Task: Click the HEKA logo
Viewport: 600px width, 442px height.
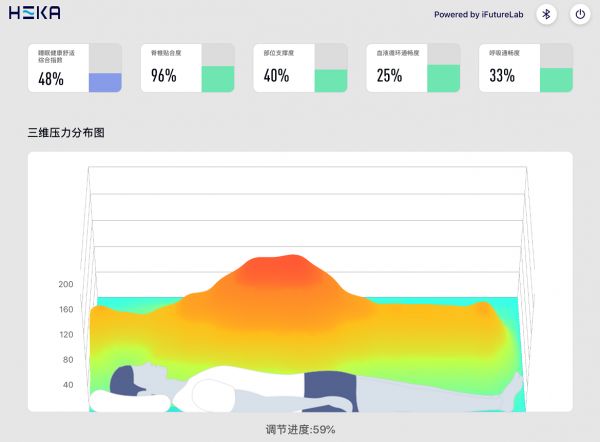Action: [34, 13]
